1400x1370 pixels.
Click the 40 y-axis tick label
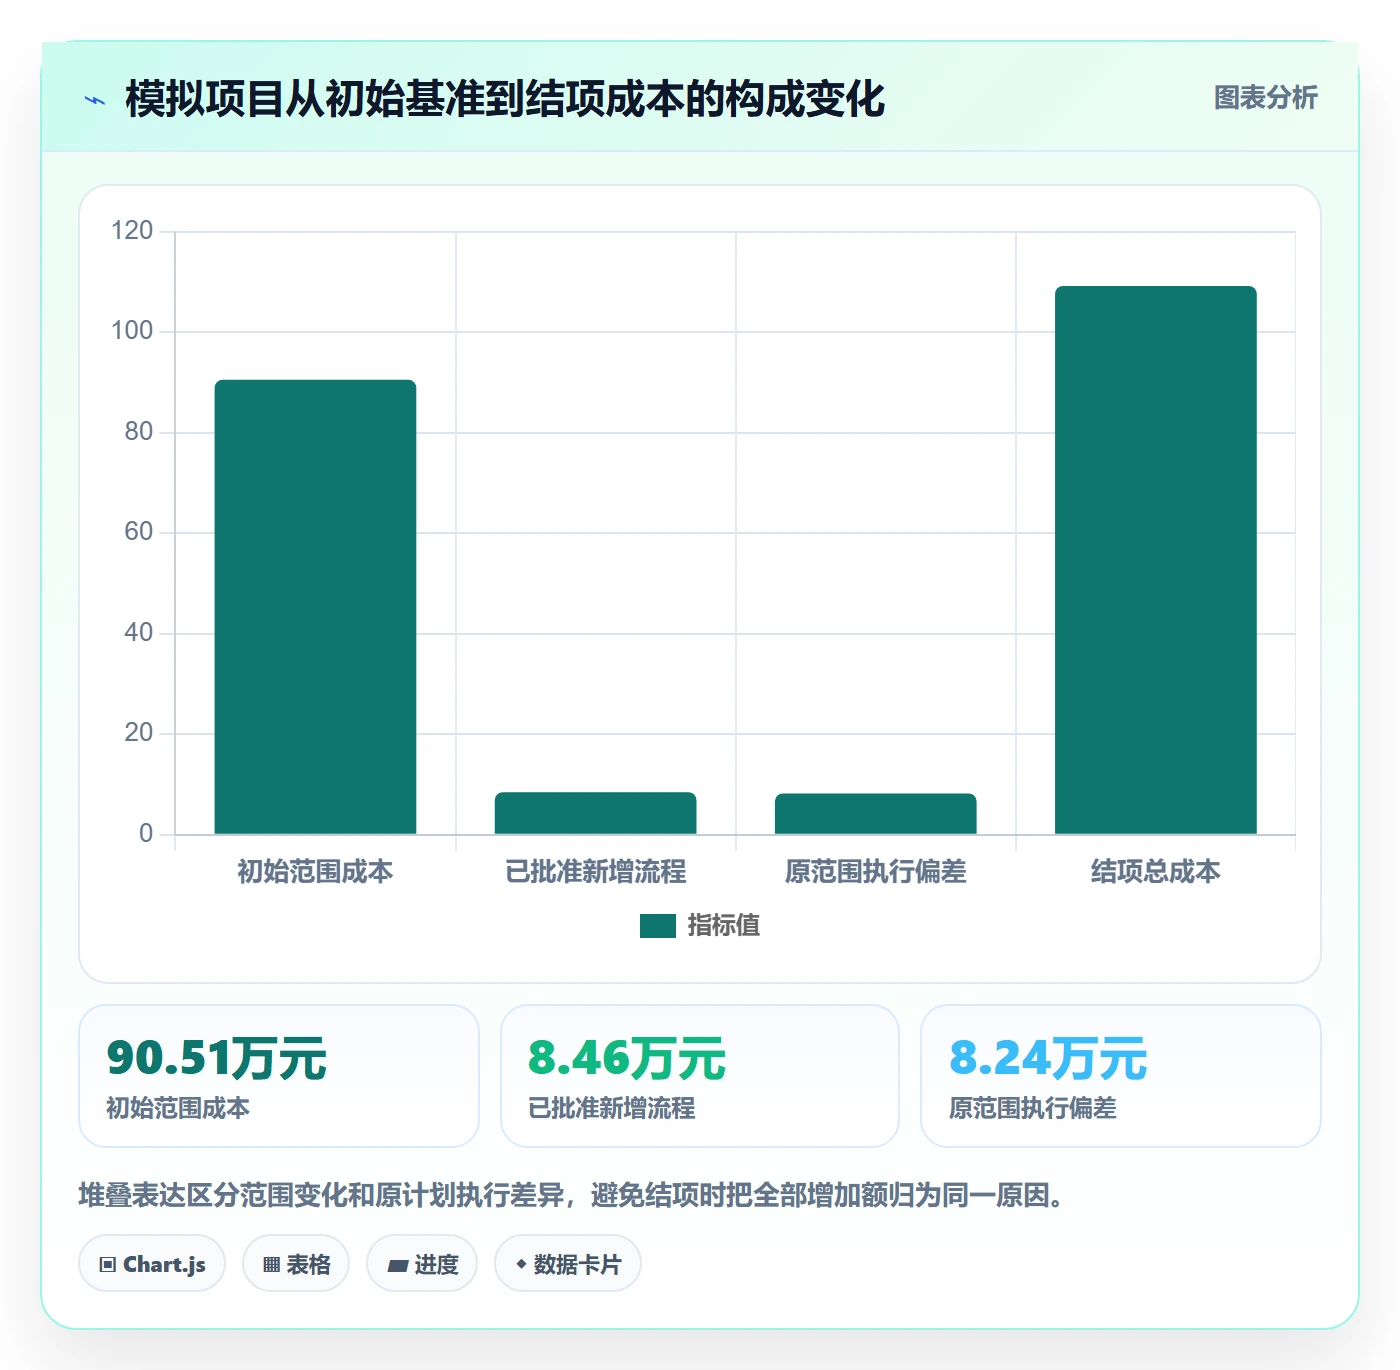pos(138,633)
